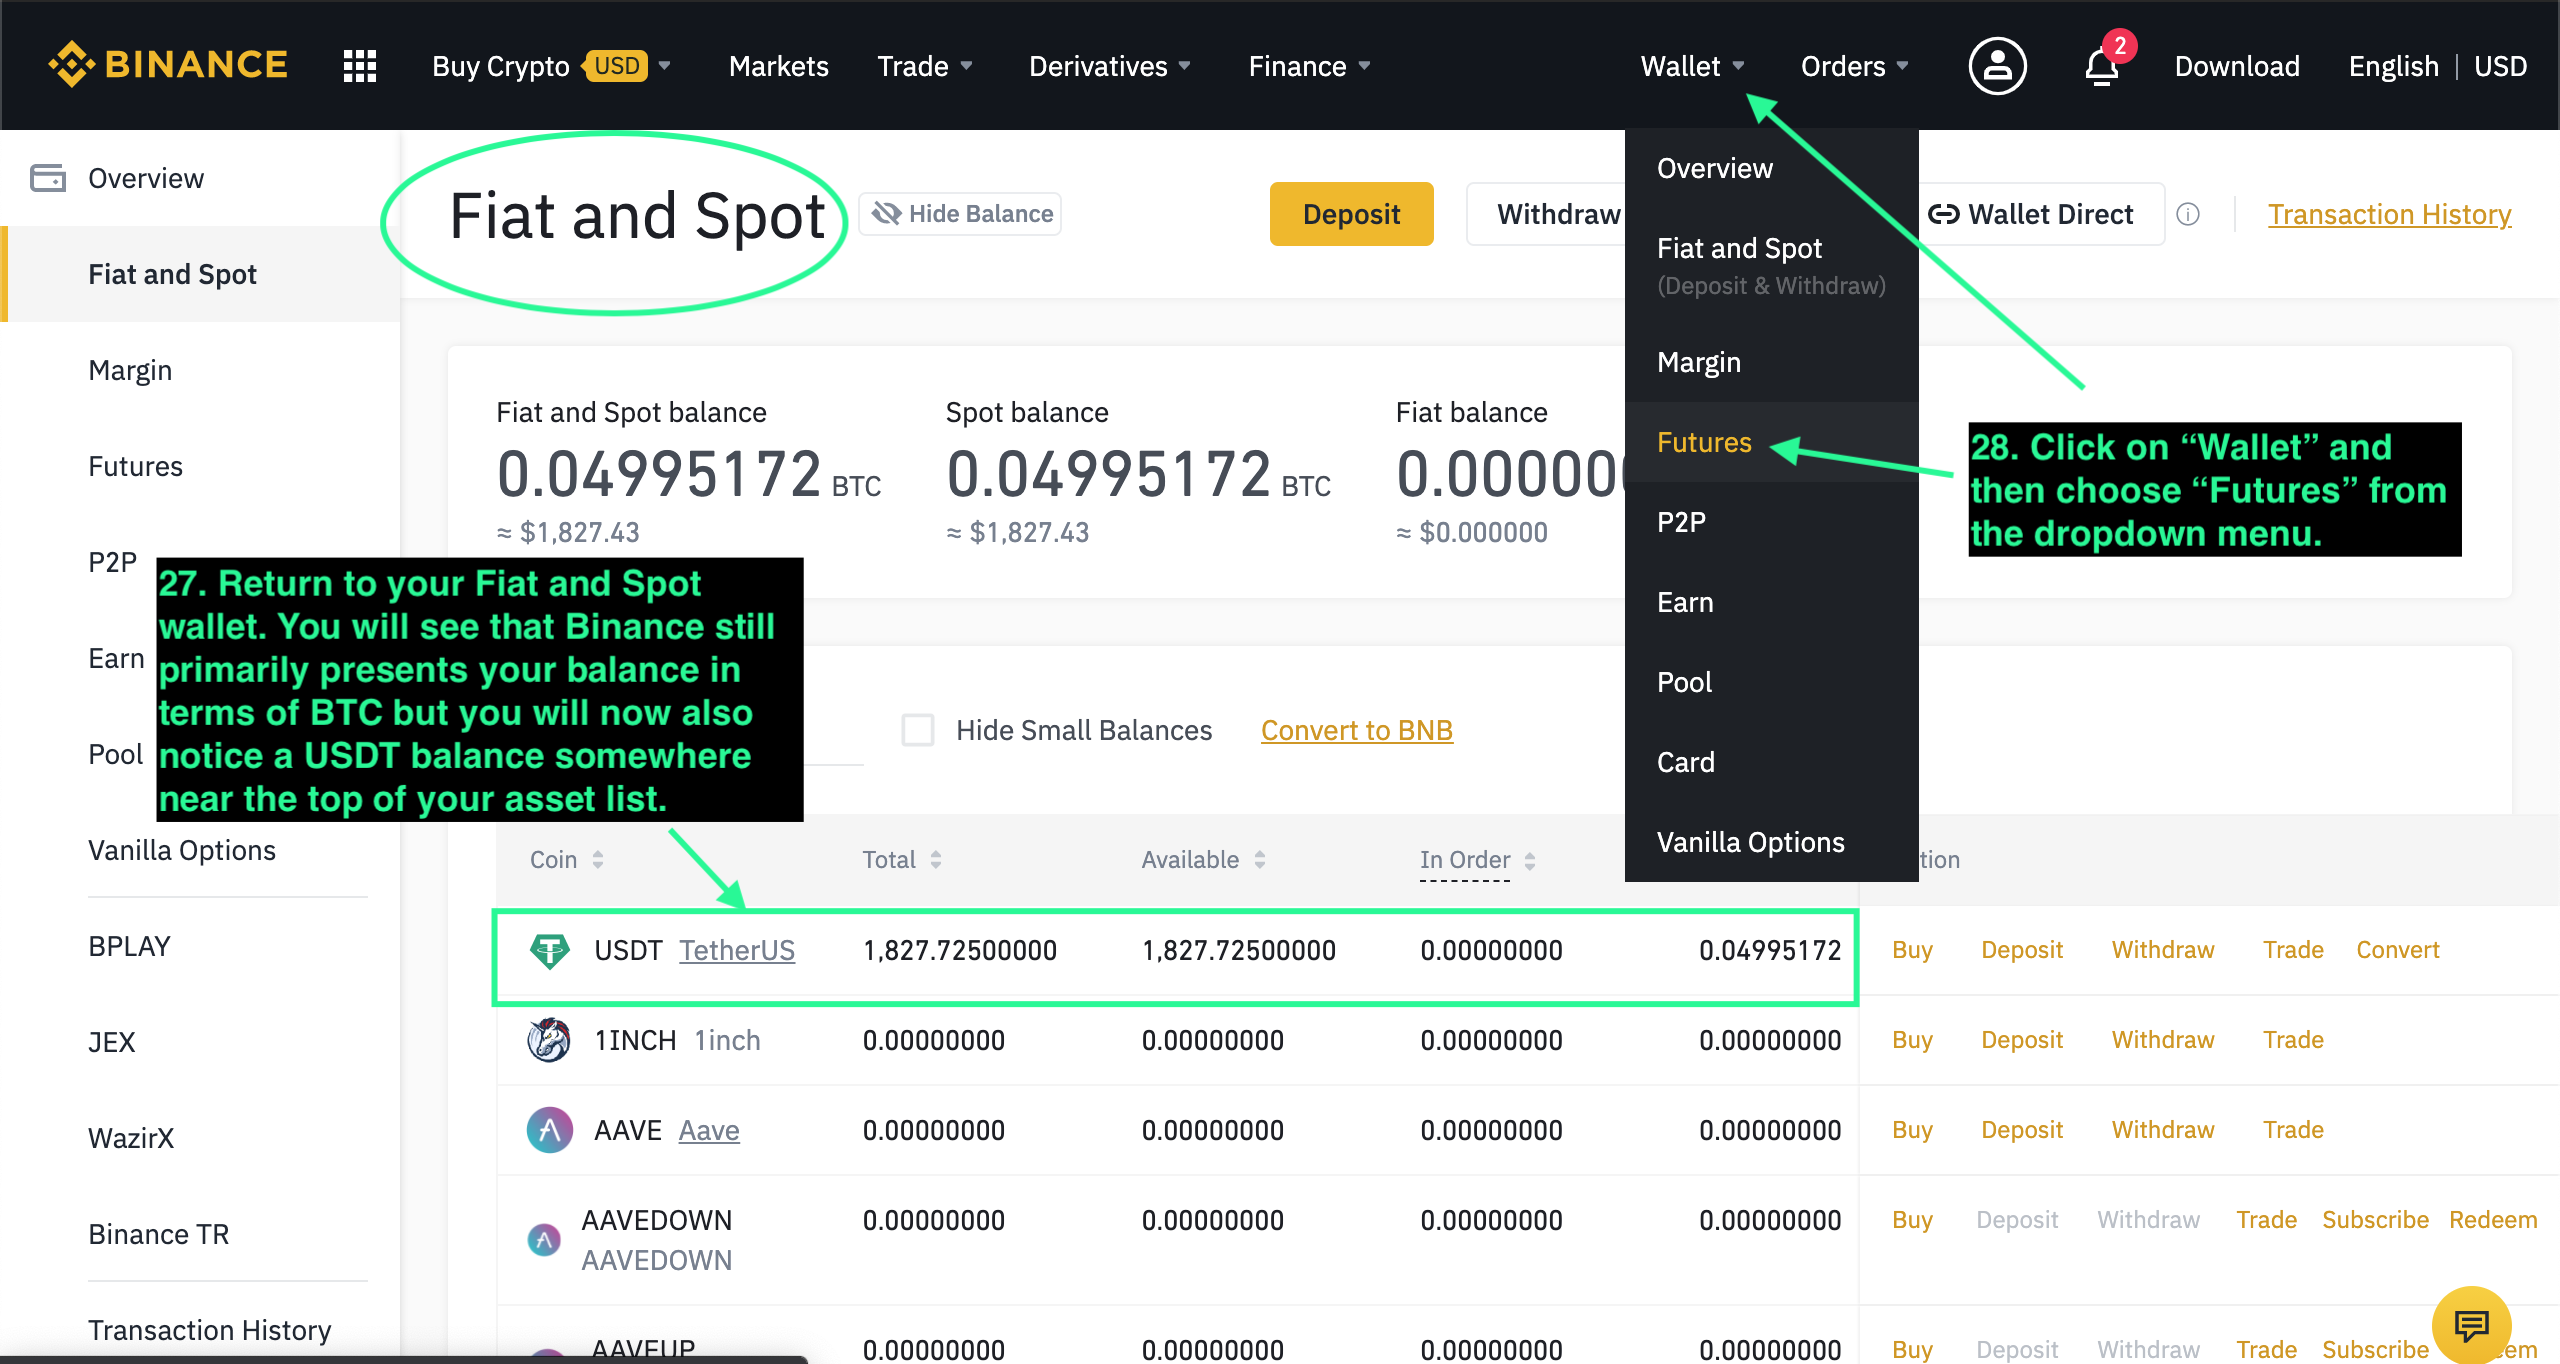Screen dimensions: 2560x1364
Task: Choose Overview from the Wallet dropdown menu
Action: click(x=1772, y=168)
